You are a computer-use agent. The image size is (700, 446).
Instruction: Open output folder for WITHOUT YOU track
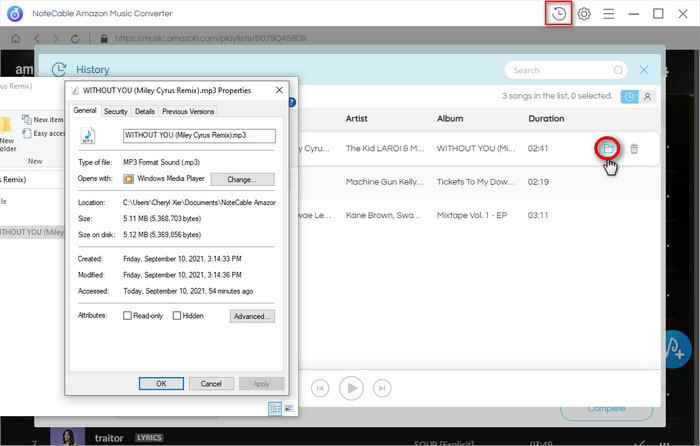608,149
